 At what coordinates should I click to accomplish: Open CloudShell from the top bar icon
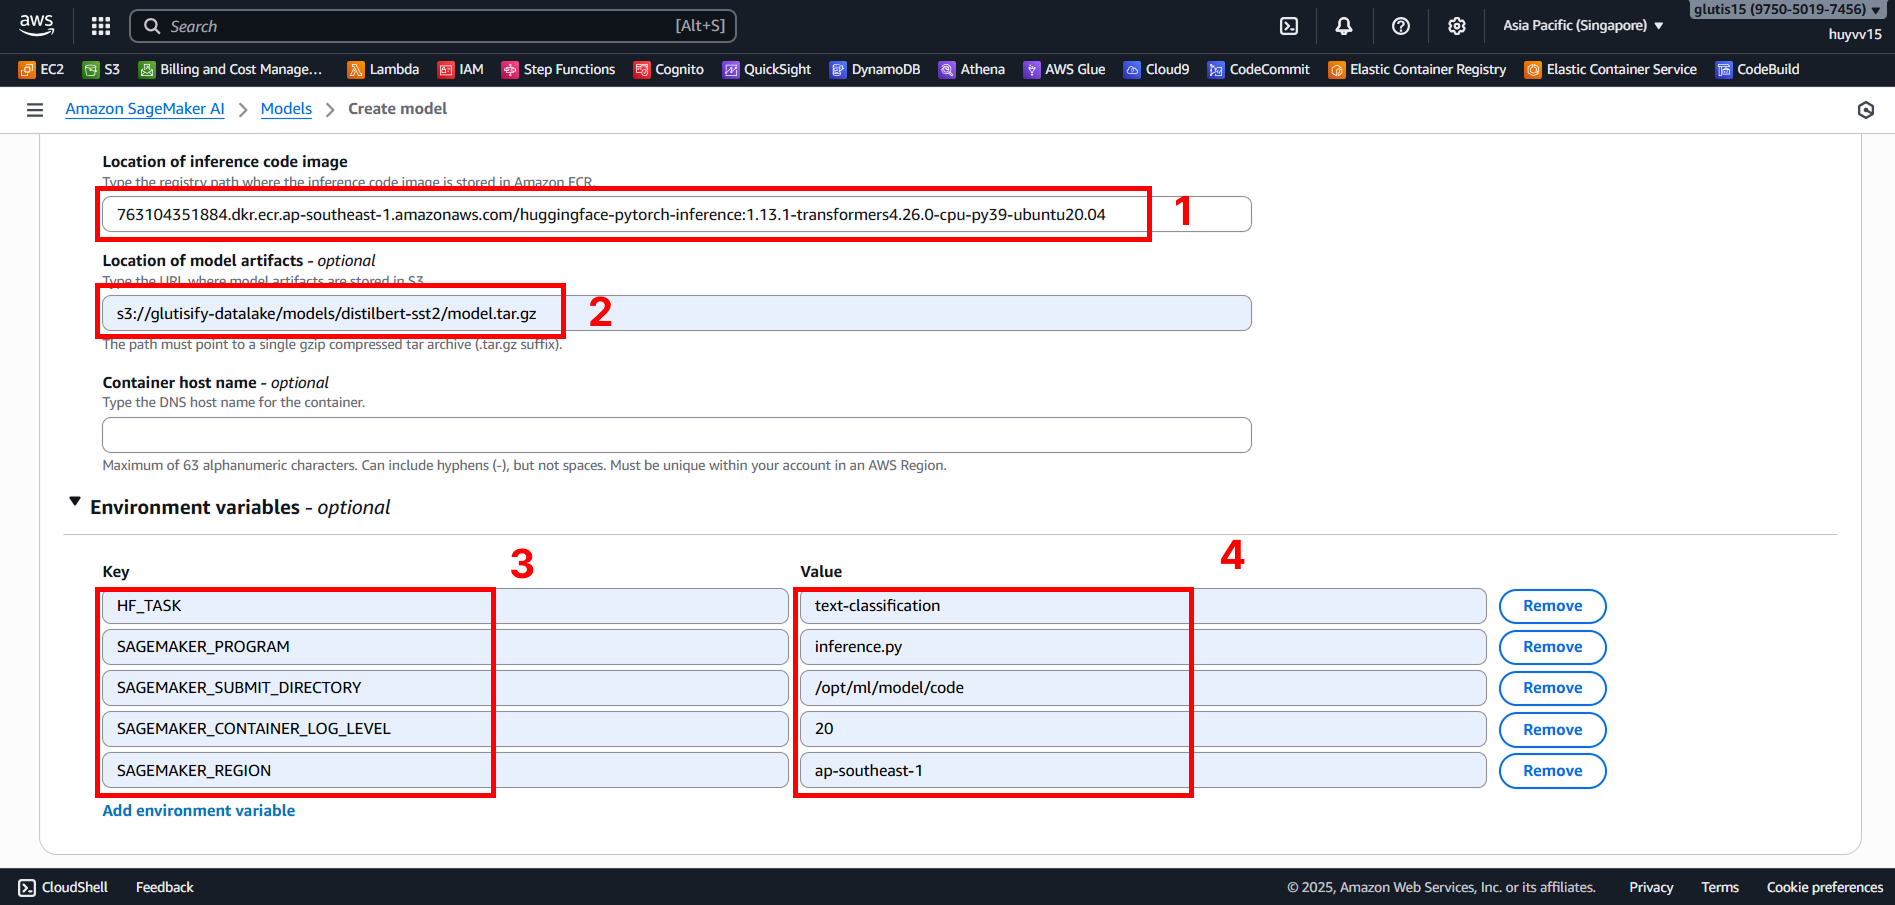coord(1289,26)
